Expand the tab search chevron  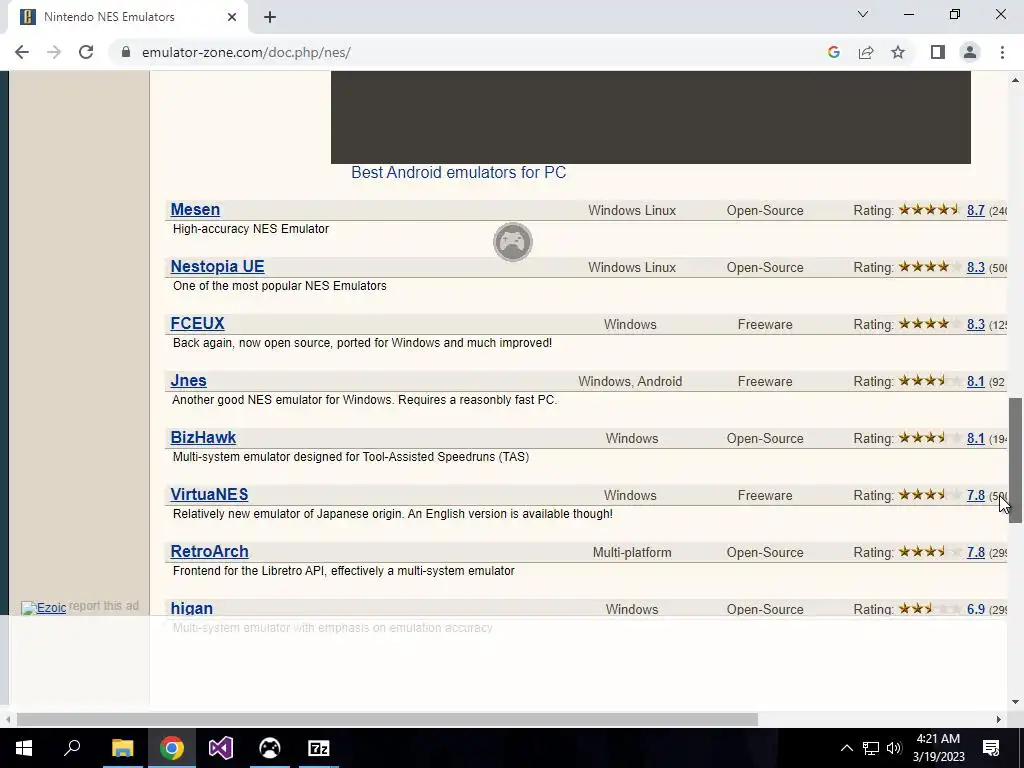(x=863, y=14)
